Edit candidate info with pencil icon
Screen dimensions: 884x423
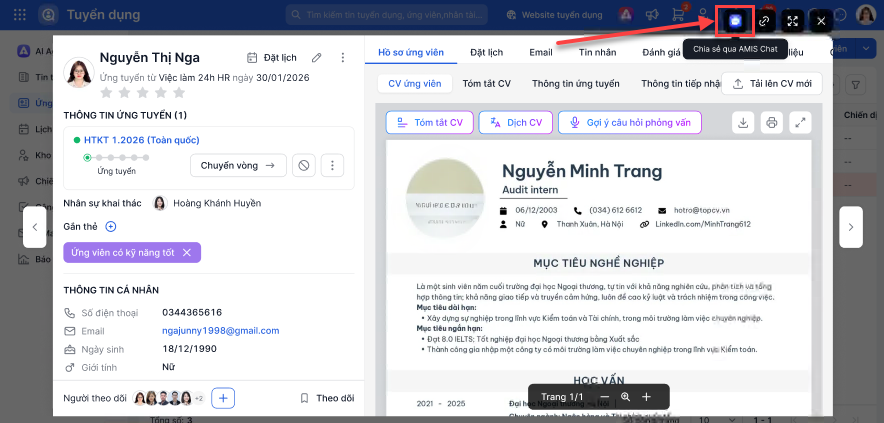pos(317,58)
